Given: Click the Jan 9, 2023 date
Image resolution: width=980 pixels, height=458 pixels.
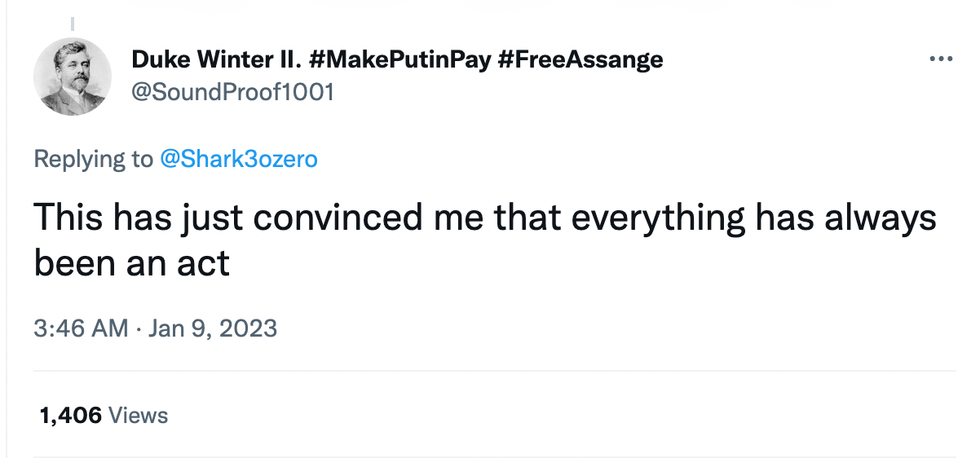Looking at the screenshot, I should point(213,328).
